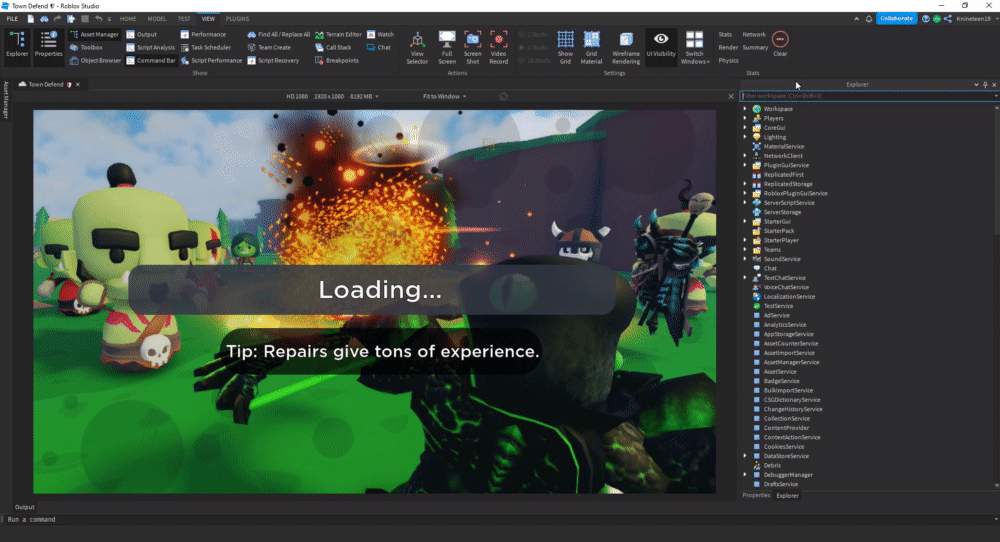Click the Collaborate button
1000x542 pixels.
(896, 18)
